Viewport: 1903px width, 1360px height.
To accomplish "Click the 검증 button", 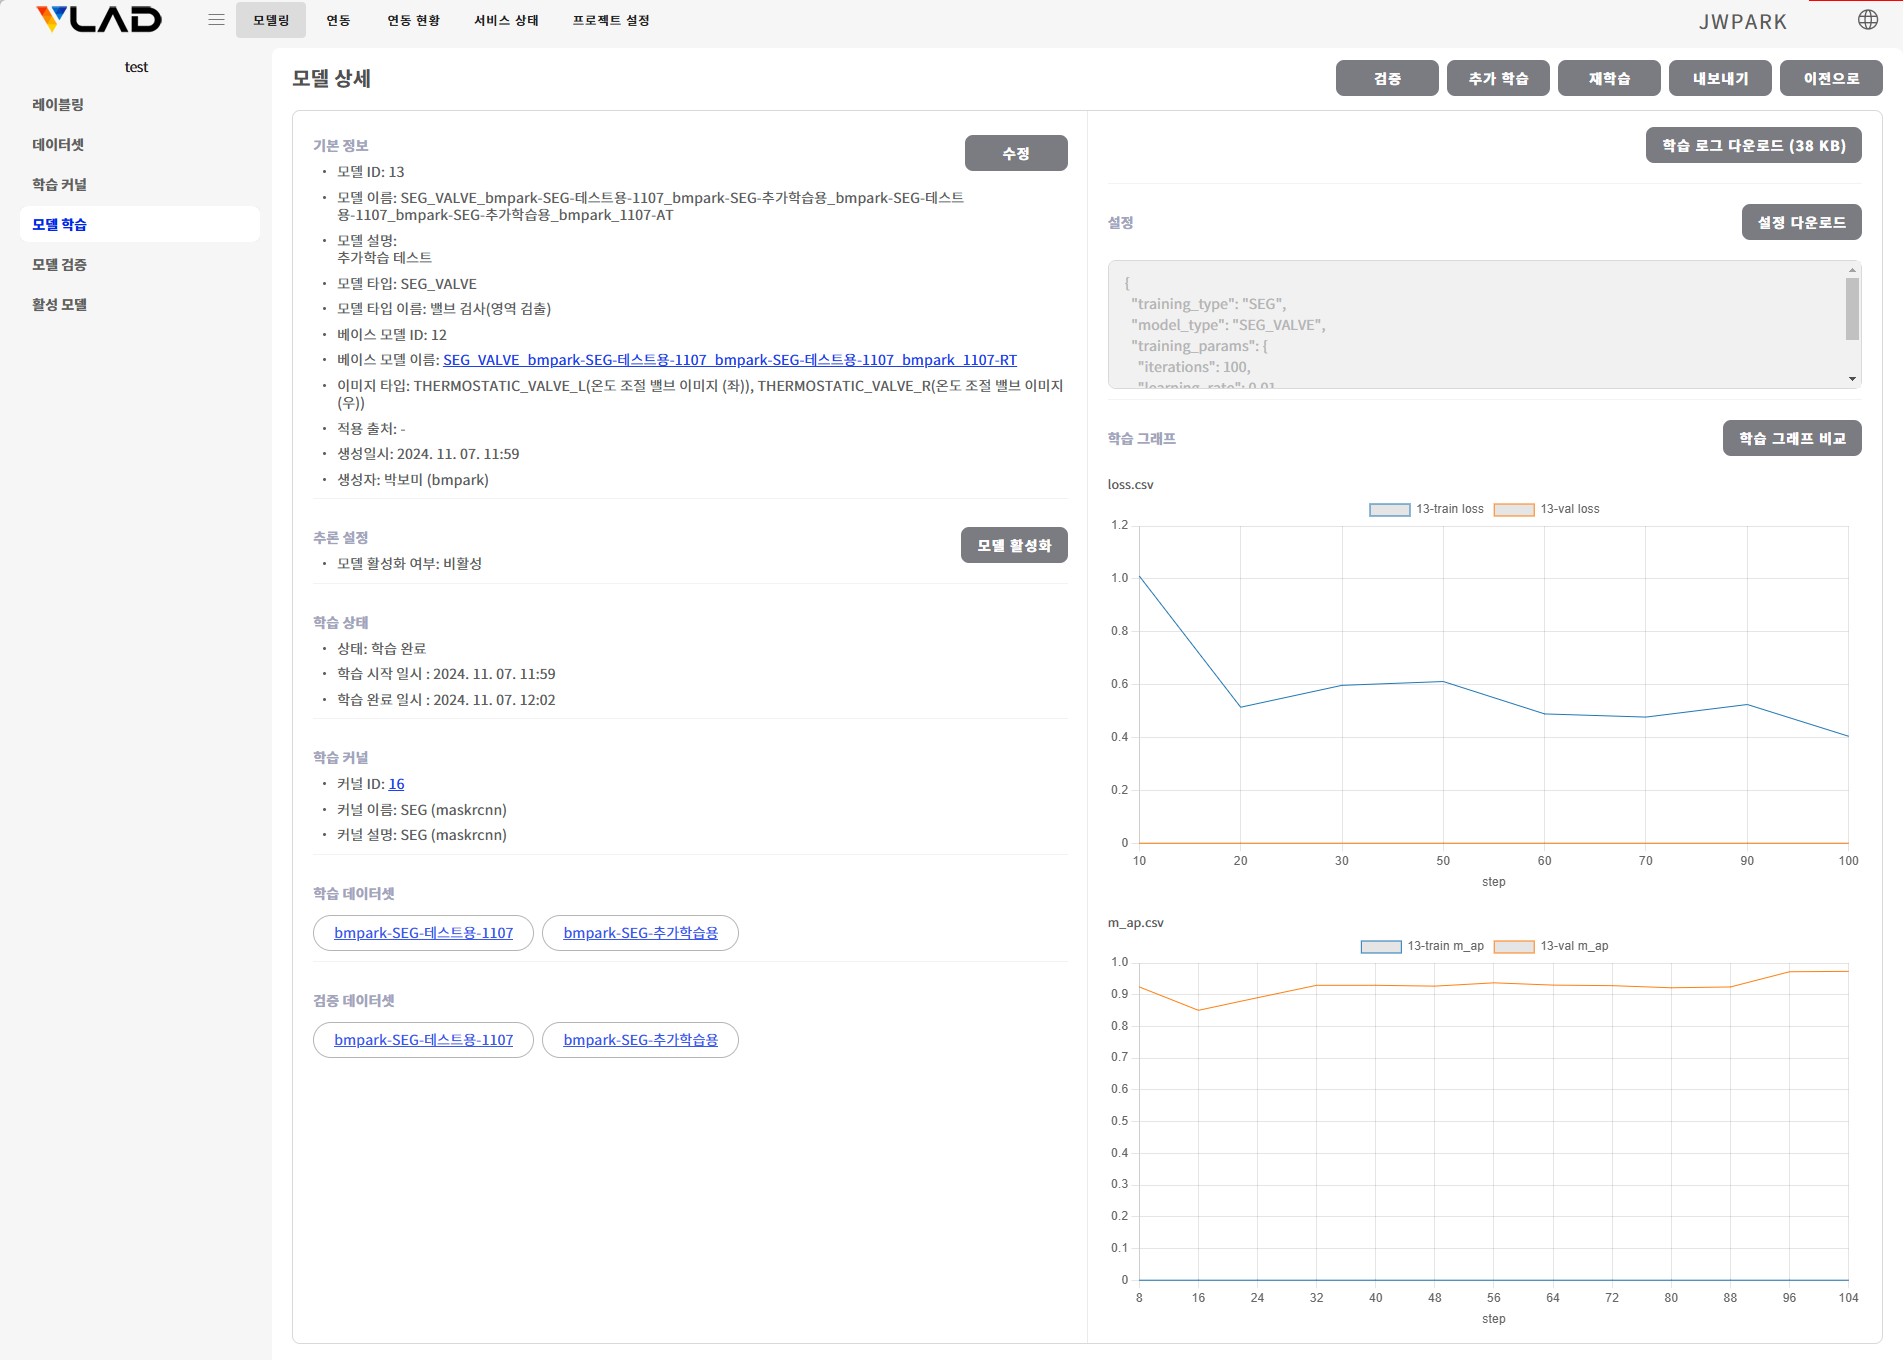I will tap(1387, 78).
